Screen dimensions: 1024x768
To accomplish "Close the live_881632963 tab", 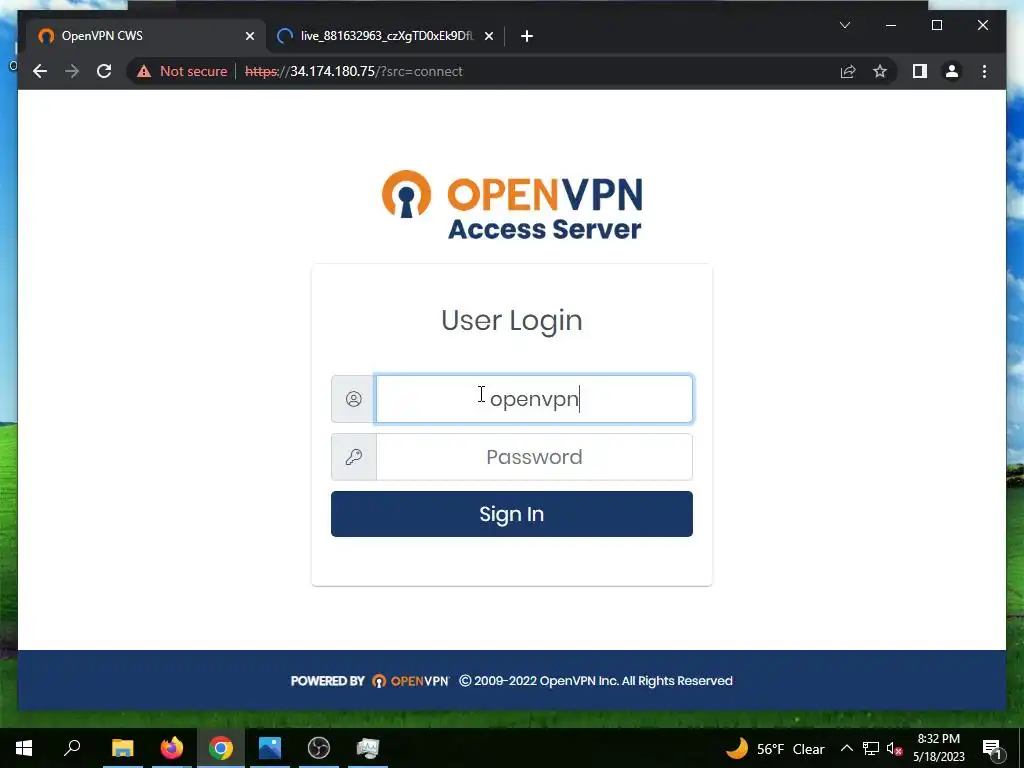I will coord(488,36).
